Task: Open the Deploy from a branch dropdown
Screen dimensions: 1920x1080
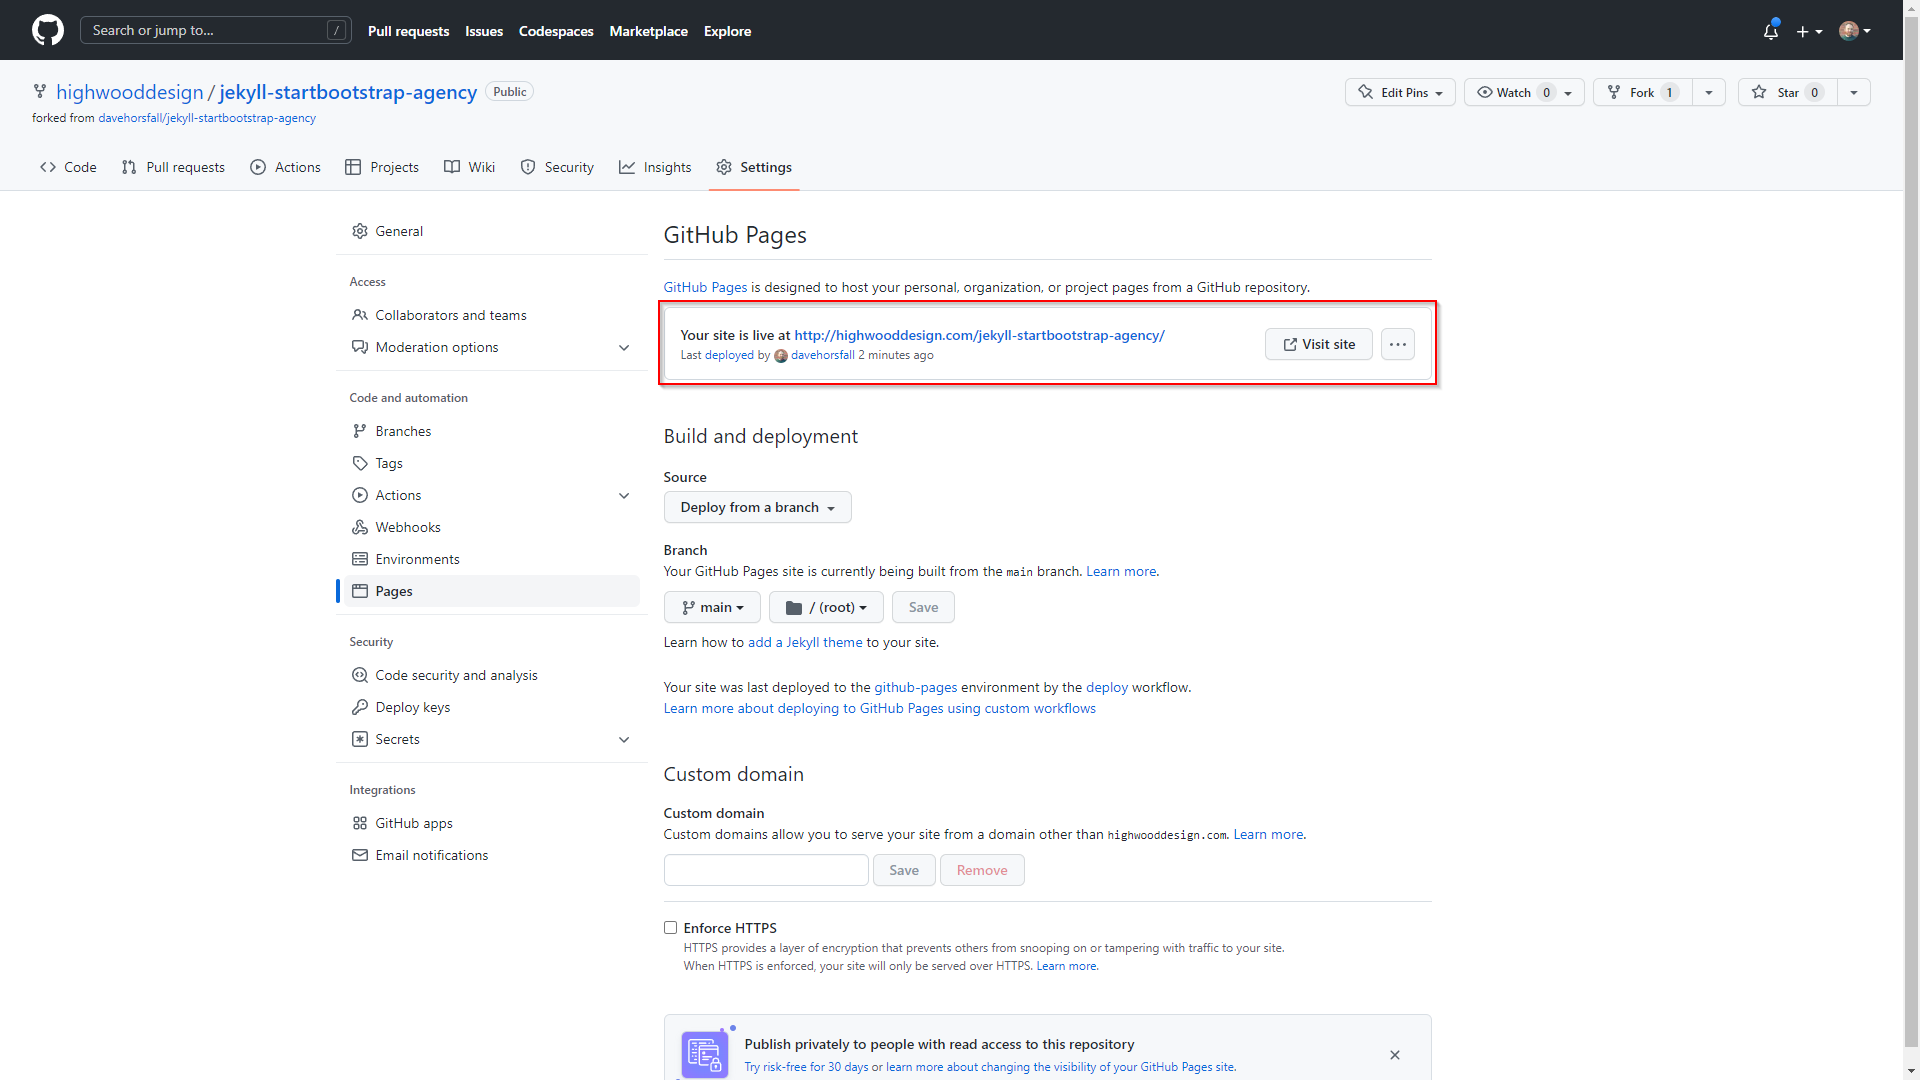Action: (x=757, y=507)
